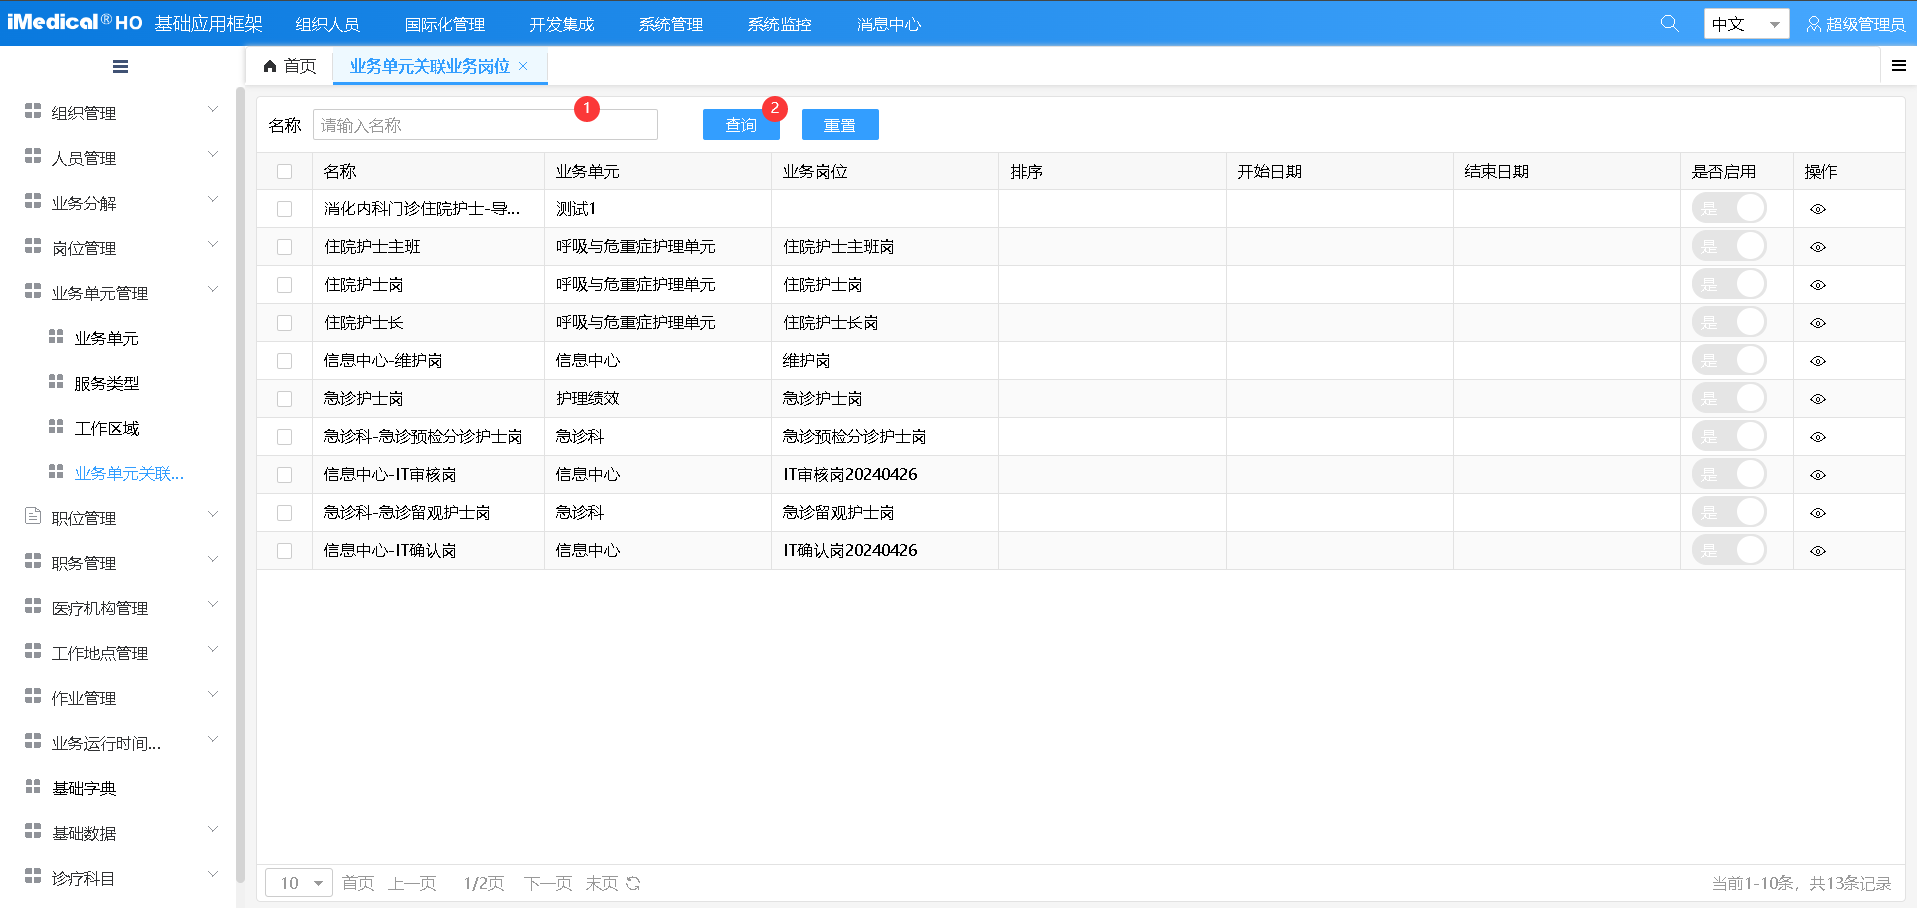The height and width of the screenshot is (908, 1917).
Task: View 住院护士主班 details via eye icon
Action: pyautogui.click(x=1818, y=246)
